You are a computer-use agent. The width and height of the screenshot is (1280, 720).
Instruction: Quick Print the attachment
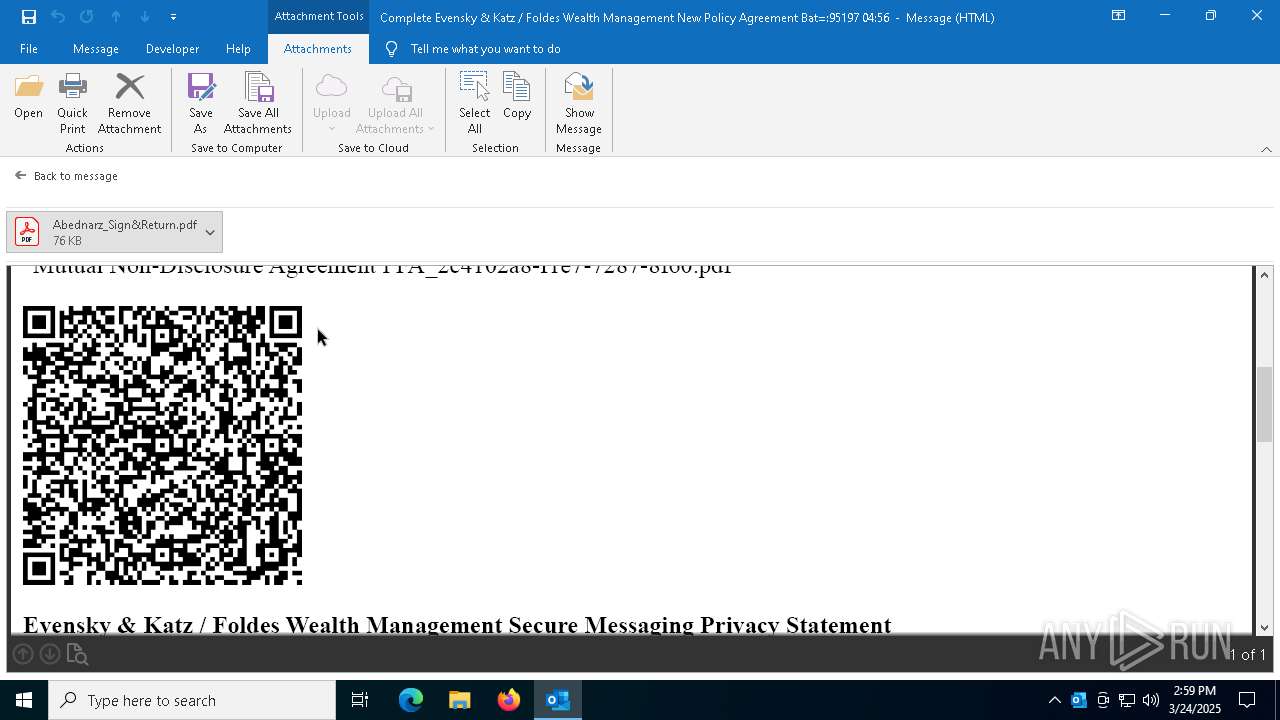coord(72,104)
